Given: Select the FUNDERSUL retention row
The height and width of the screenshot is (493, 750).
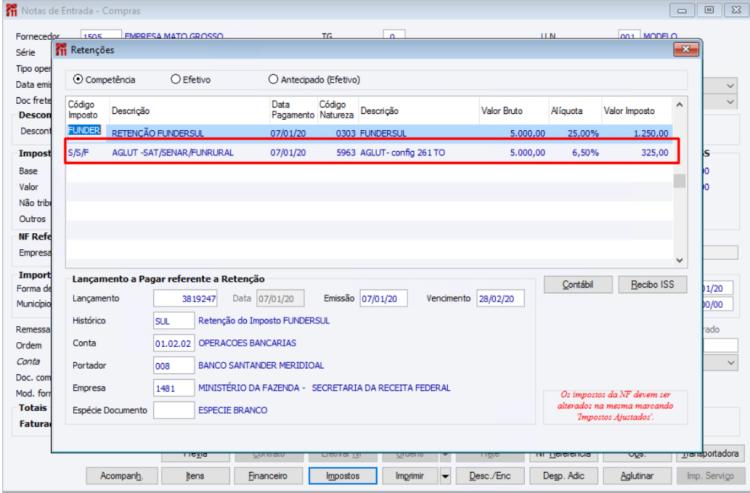Looking at the screenshot, I should click(x=370, y=133).
